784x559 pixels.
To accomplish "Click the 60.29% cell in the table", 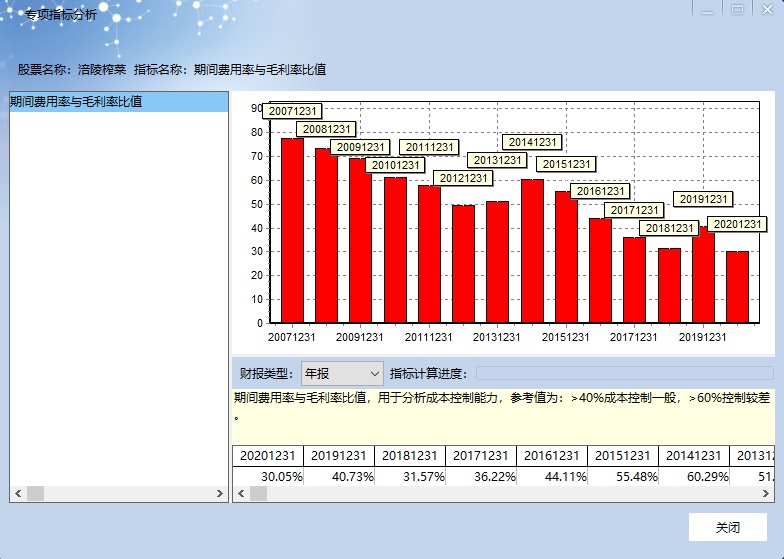I will pyautogui.click(x=693, y=477).
